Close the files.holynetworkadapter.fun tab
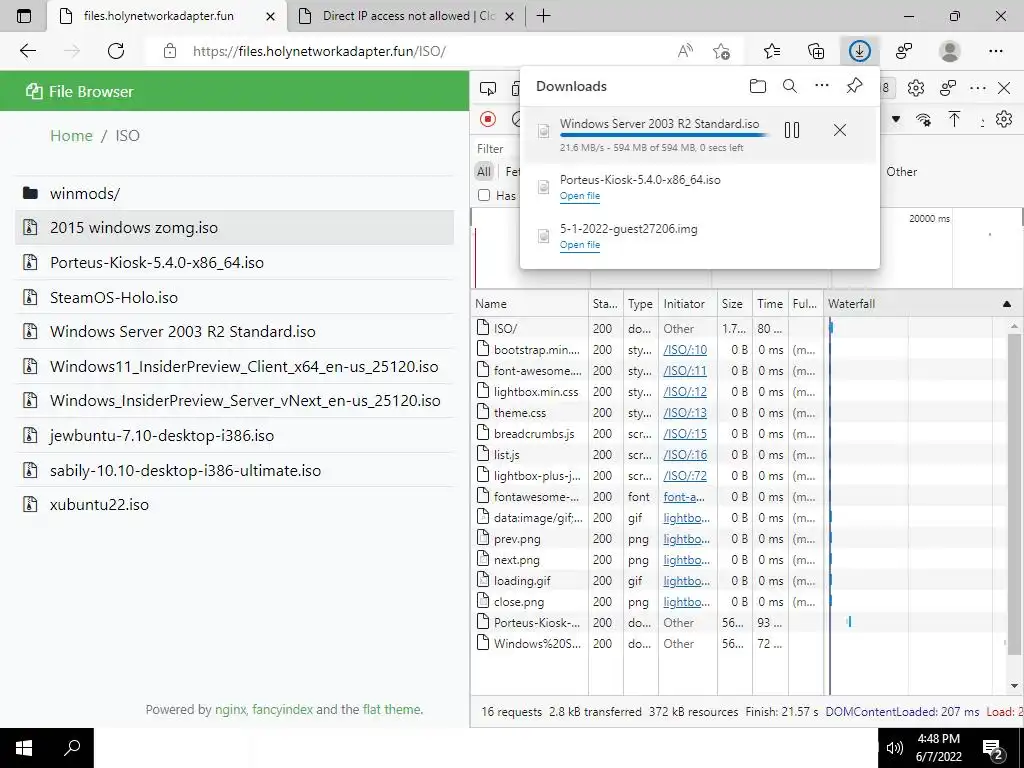 pyautogui.click(x=270, y=17)
